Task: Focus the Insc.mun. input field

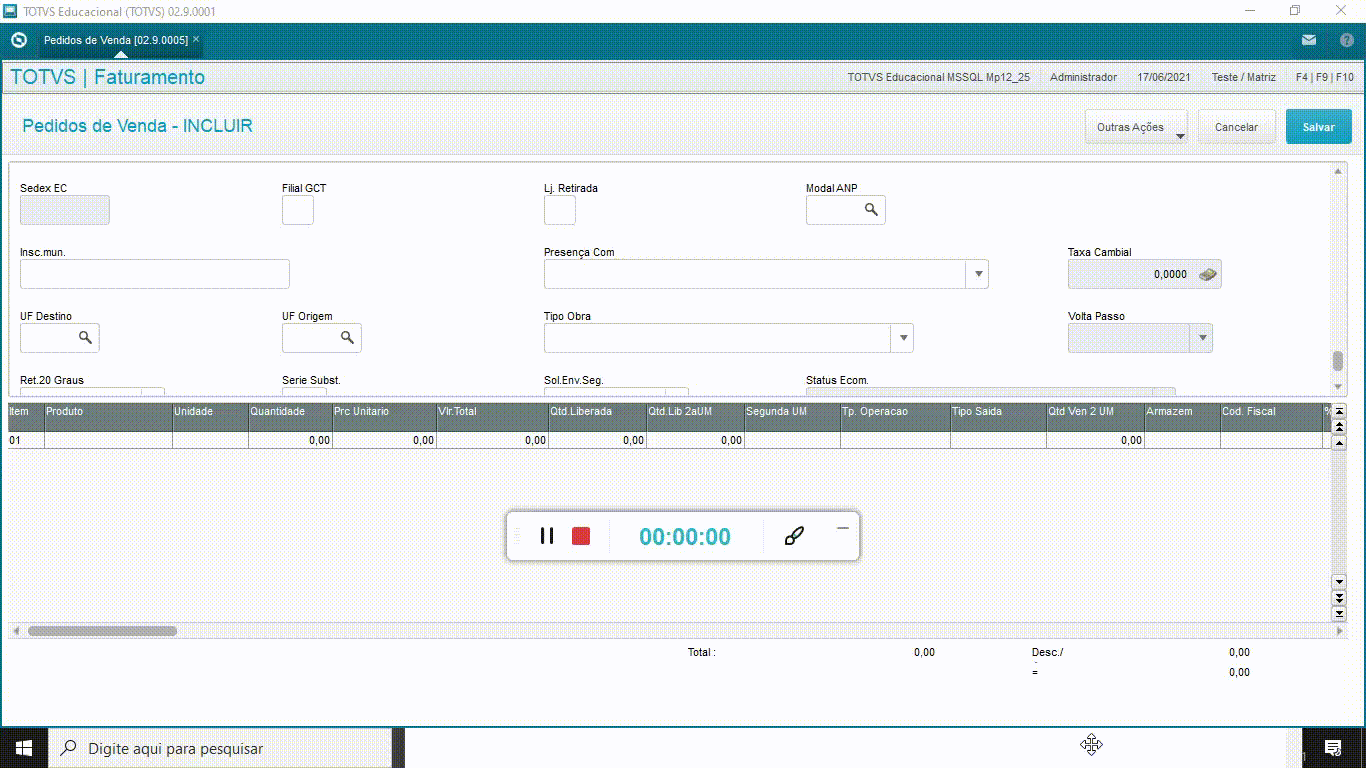Action: [155, 274]
